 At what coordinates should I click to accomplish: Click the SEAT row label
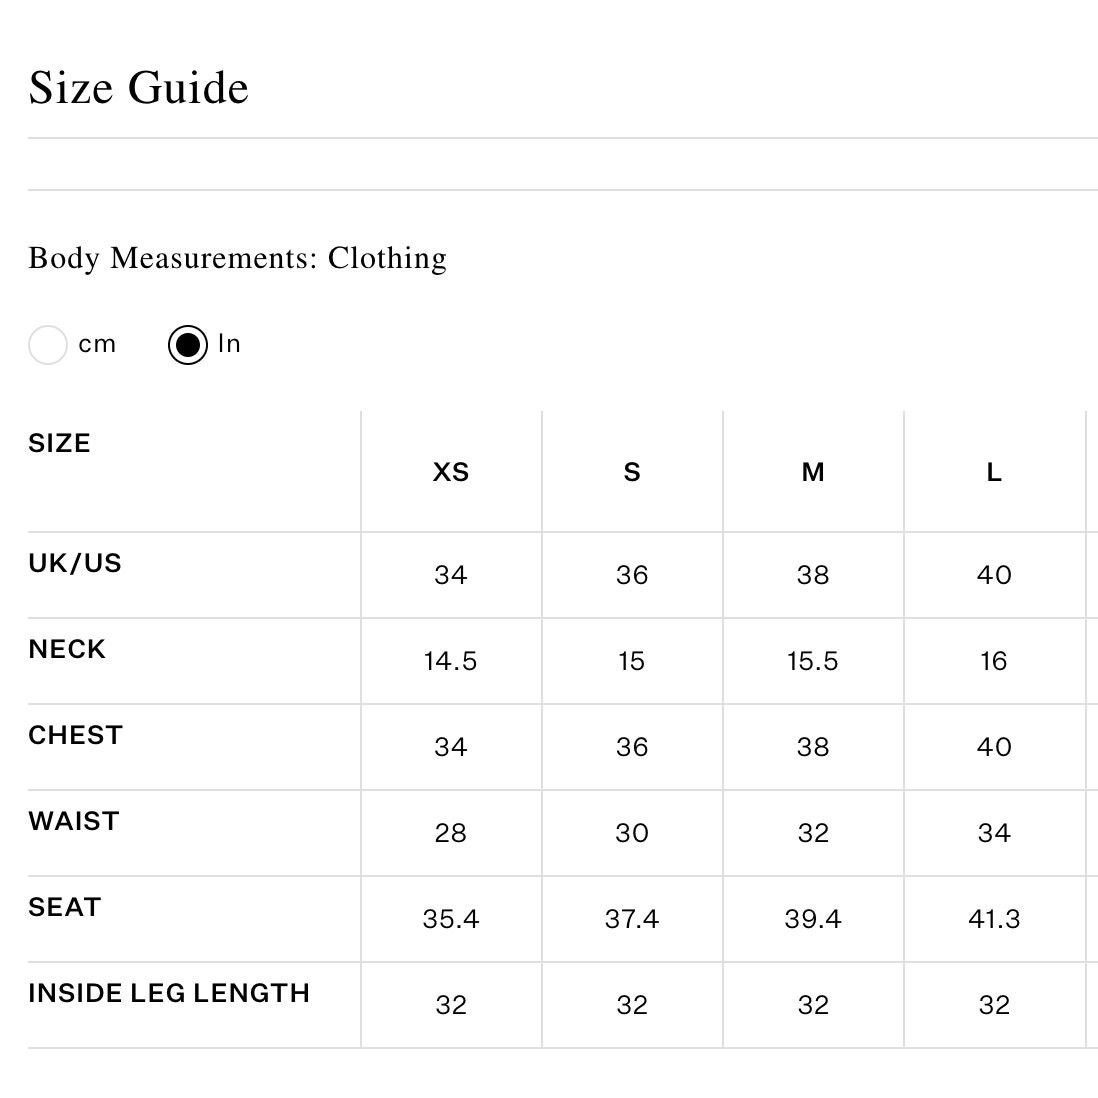65,907
